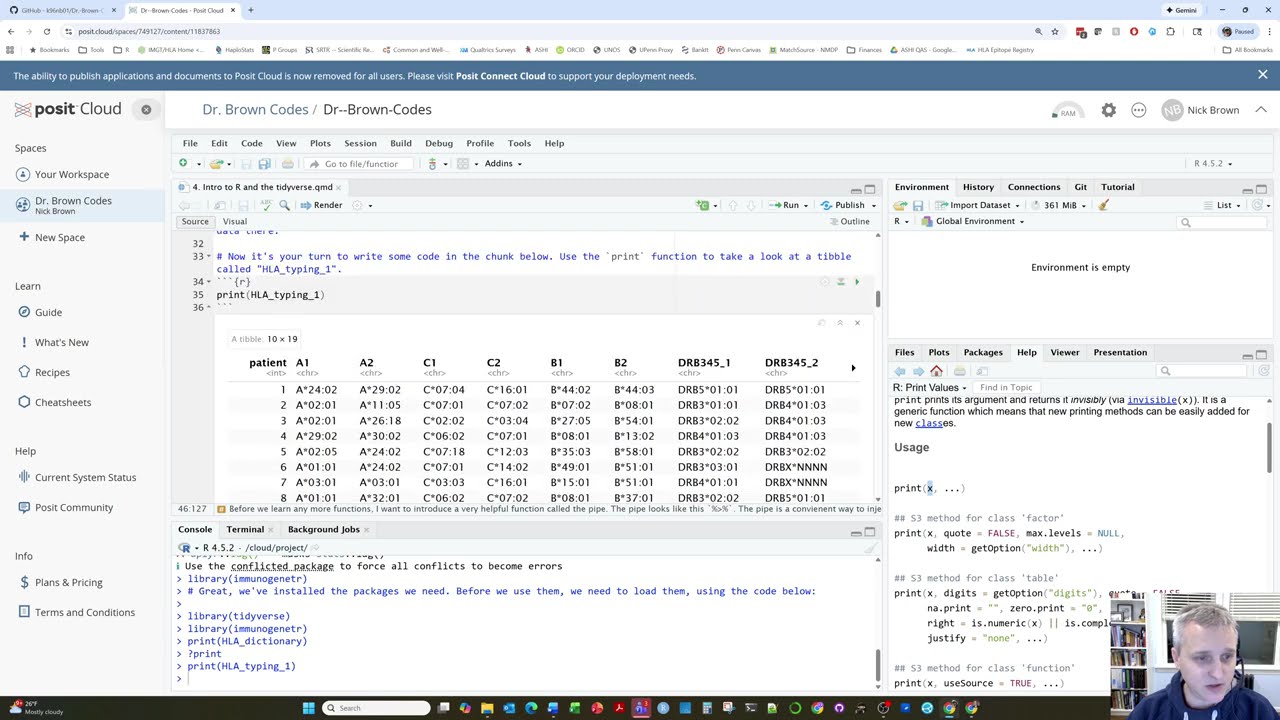Image resolution: width=1280 pixels, height=720 pixels.
Task: Open R: Print Values topic dropdown
Action: coord(930,387)
